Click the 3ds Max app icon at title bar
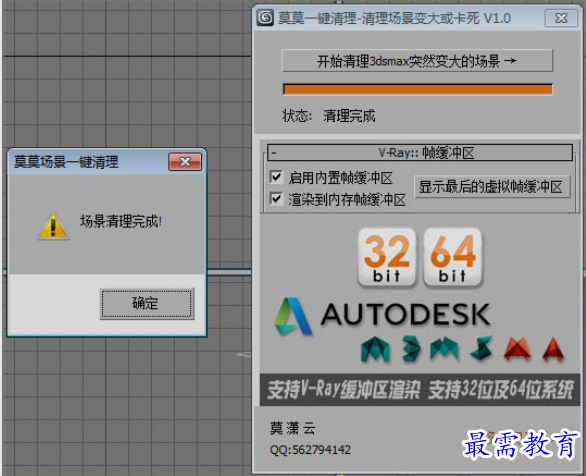Viewport: 586px width, 476px height. tap(265, 18)
